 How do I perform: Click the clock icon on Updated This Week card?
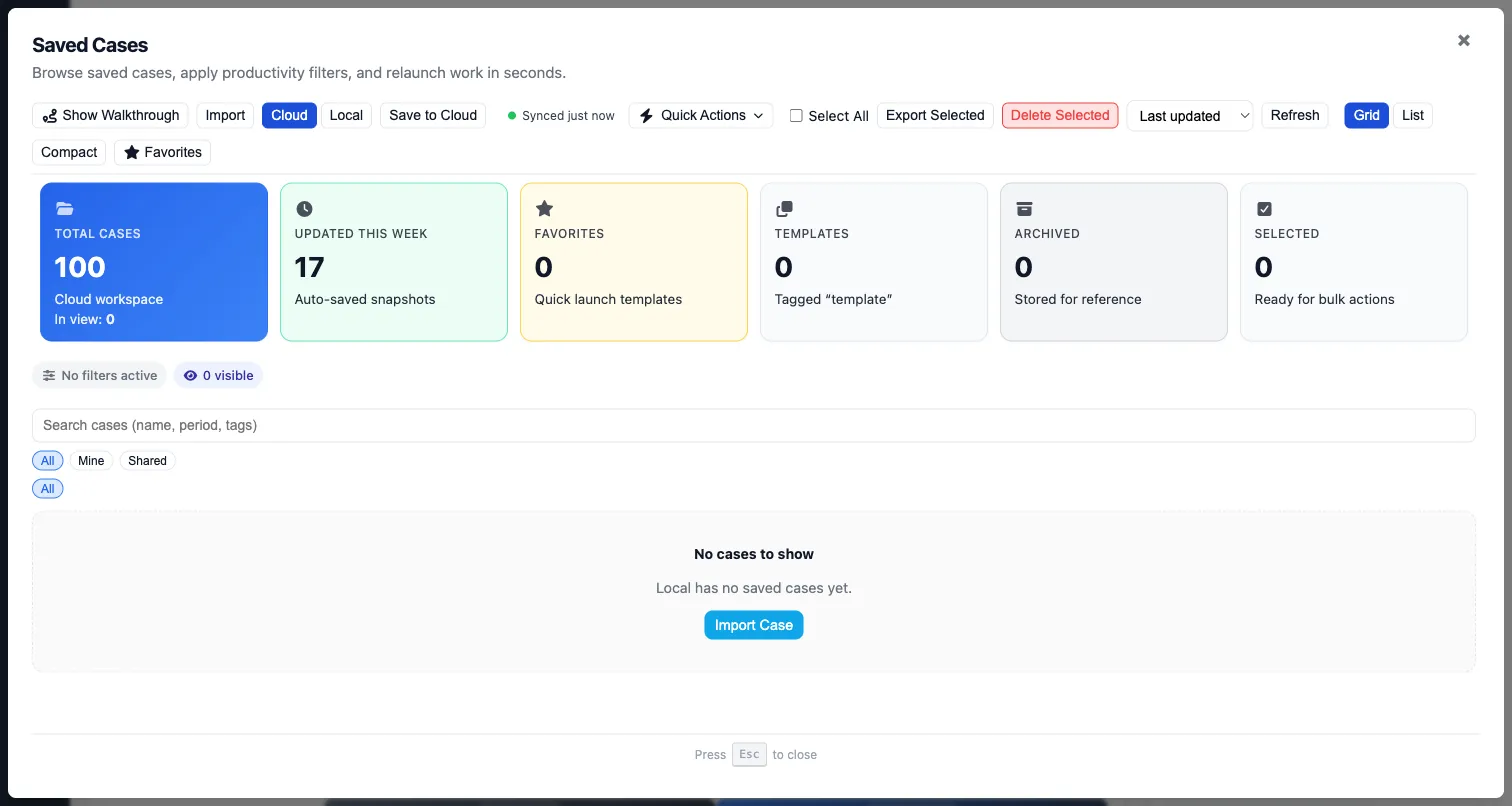[x=304, y=209]
